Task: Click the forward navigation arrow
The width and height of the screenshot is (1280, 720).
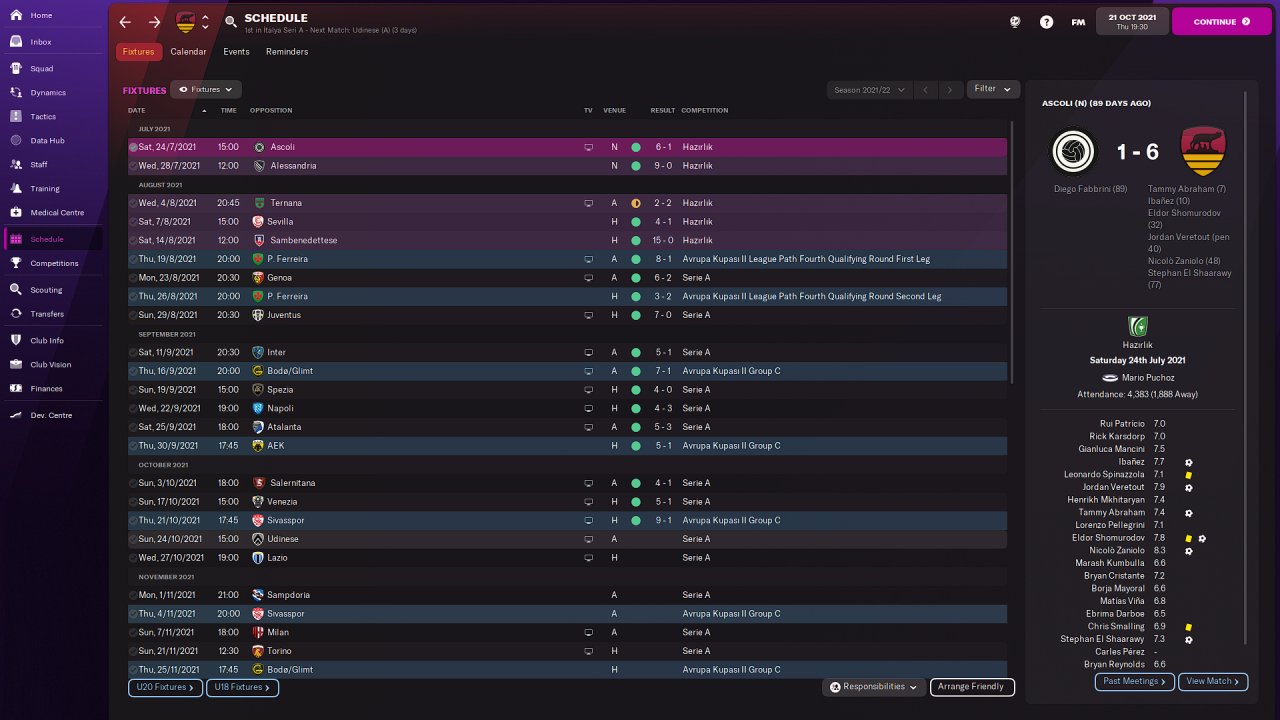Action: pyautogui.click(x=154, y=22)
